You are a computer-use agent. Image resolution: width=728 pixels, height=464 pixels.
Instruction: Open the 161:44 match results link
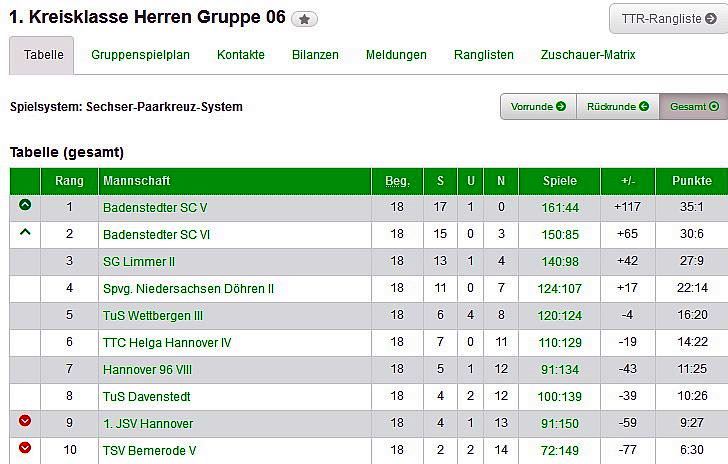click(560, 207)
